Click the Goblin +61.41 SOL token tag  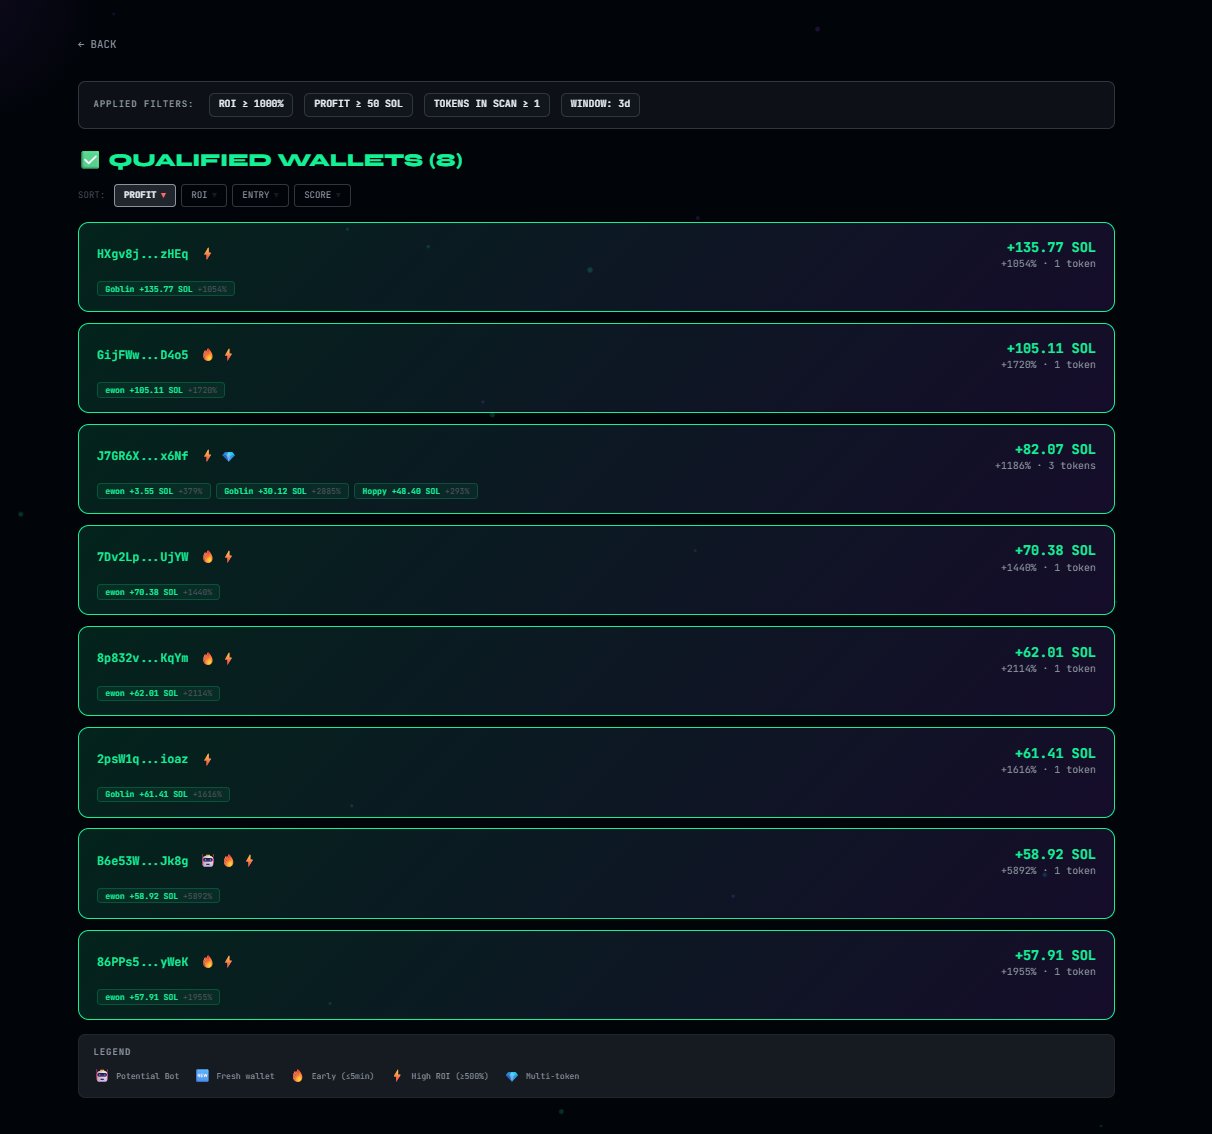164,794
